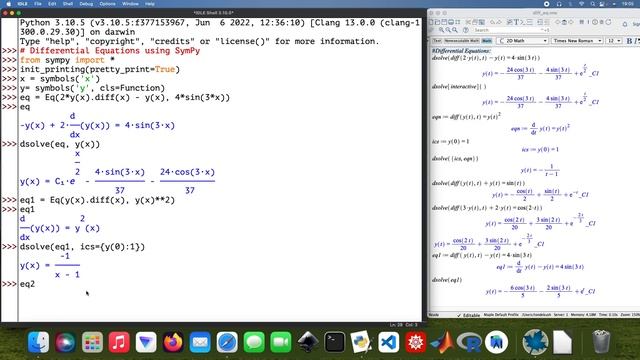Open the font size 12 dropdown
Screen dimensions: 640x360
point(614,41)
